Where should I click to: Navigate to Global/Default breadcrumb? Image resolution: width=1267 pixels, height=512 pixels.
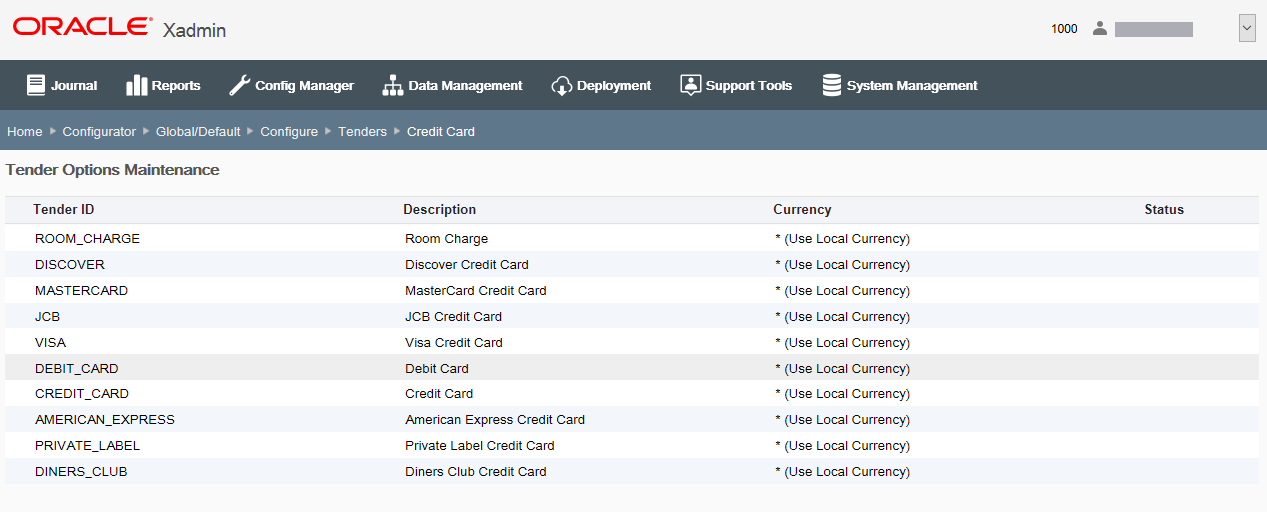click(x=198, y=131)
